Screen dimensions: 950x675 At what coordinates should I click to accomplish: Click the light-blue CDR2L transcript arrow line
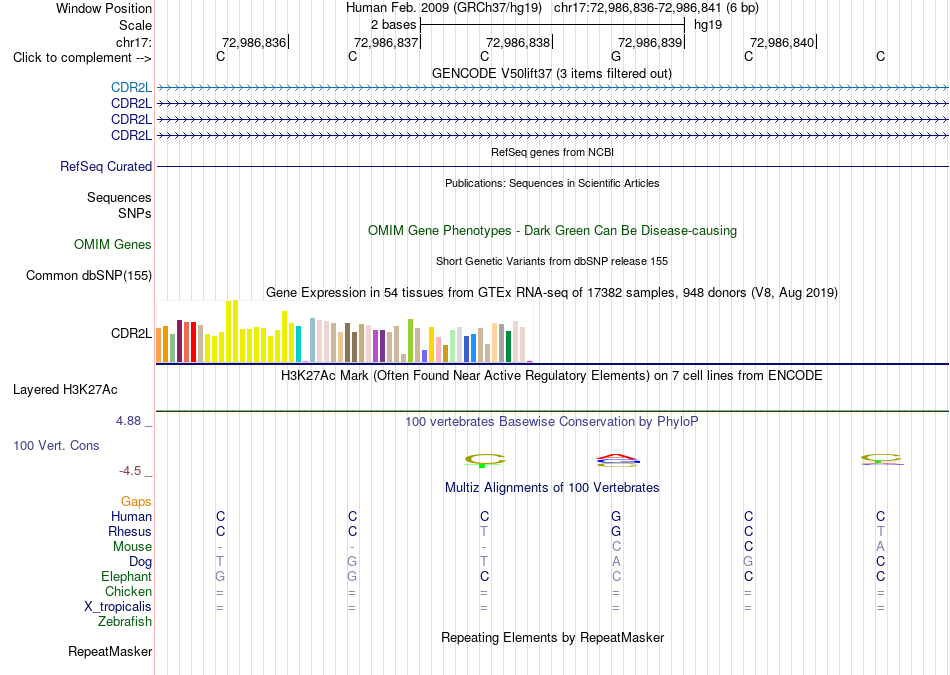coord(552,88)
